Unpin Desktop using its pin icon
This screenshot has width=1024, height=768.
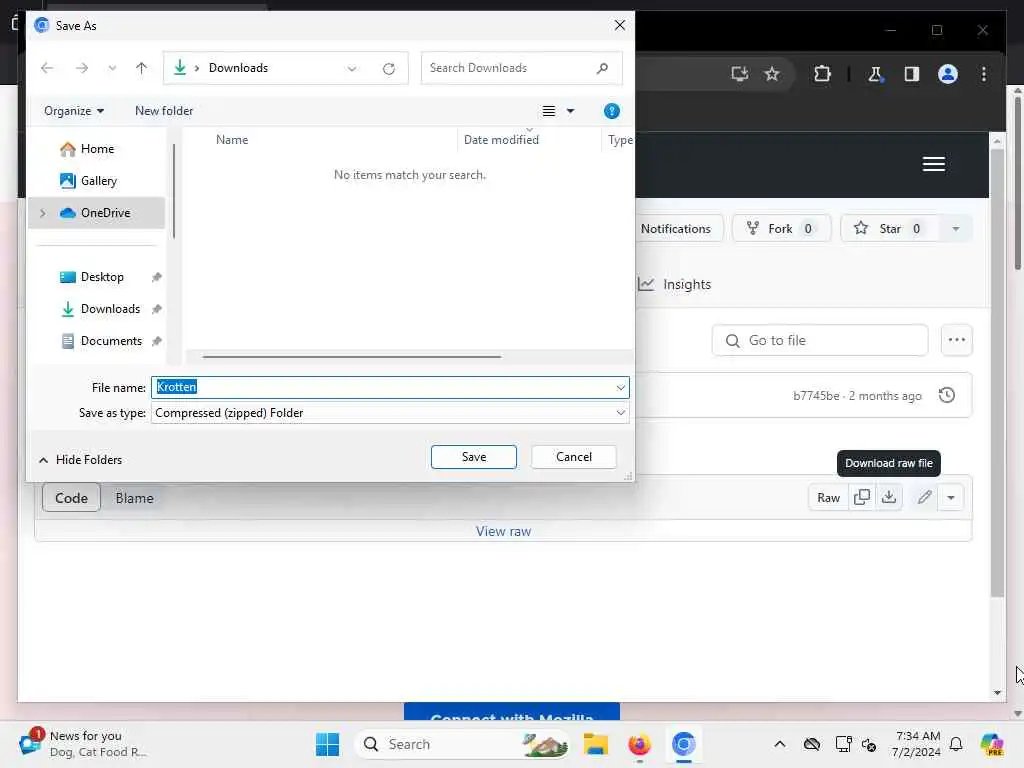[157, 277]
